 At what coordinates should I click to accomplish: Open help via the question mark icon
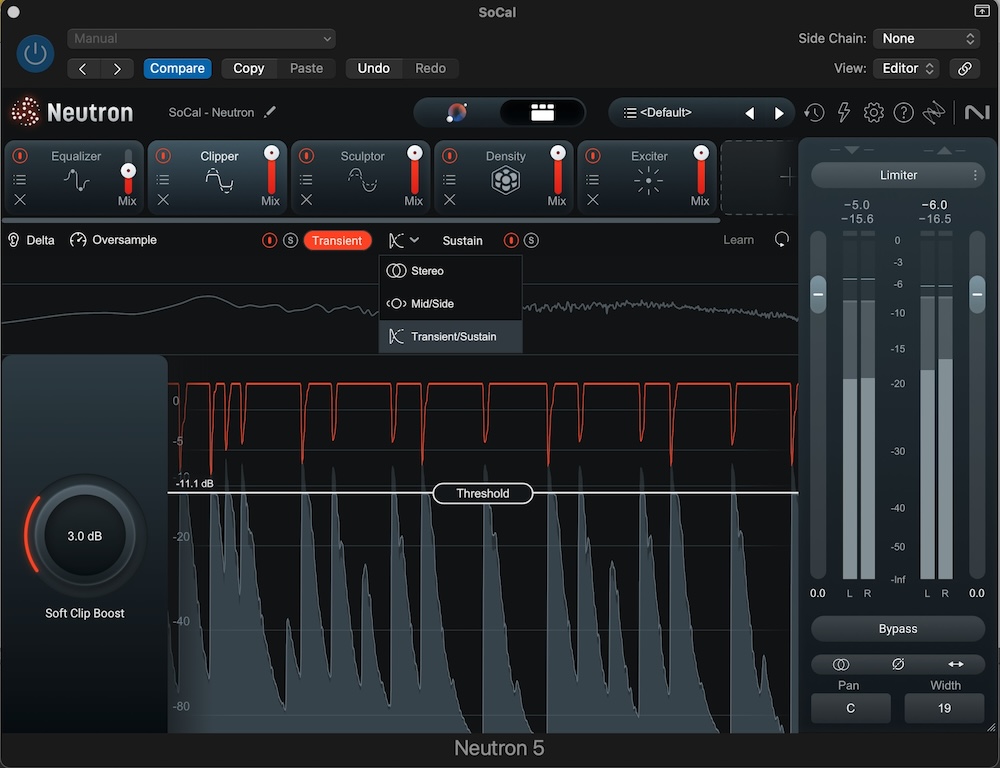903,113
